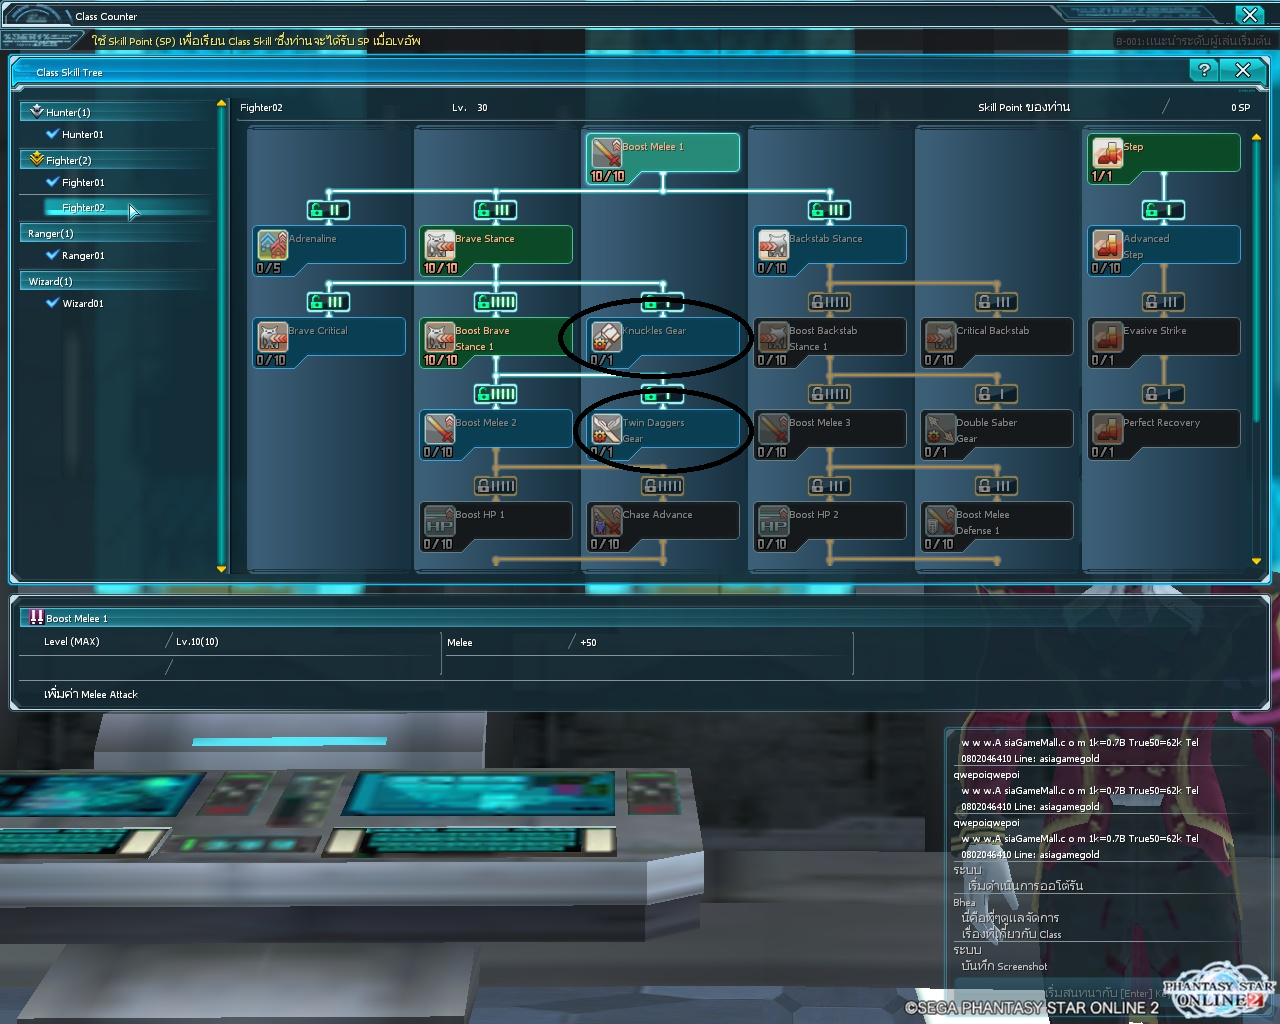
Task: Click the 0 SP skill point value
Action: 1240,108
